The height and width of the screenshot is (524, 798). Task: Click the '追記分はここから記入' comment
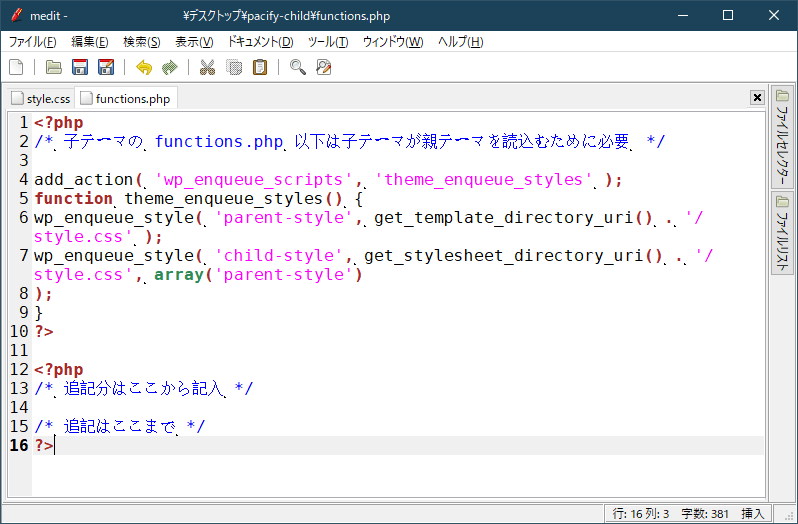[144, 388]
